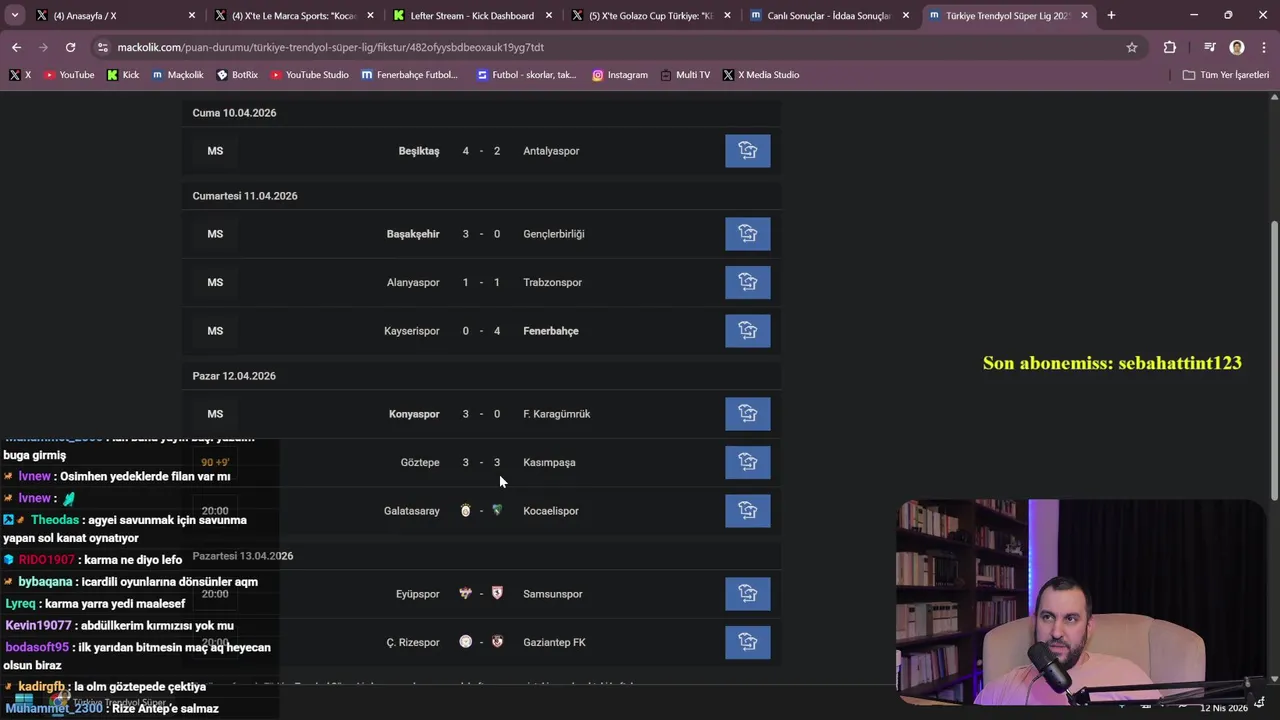Click the Kayserispor 0 - 4 score
This screenshot has height=720, width=1280.
[x=481, y=331]
